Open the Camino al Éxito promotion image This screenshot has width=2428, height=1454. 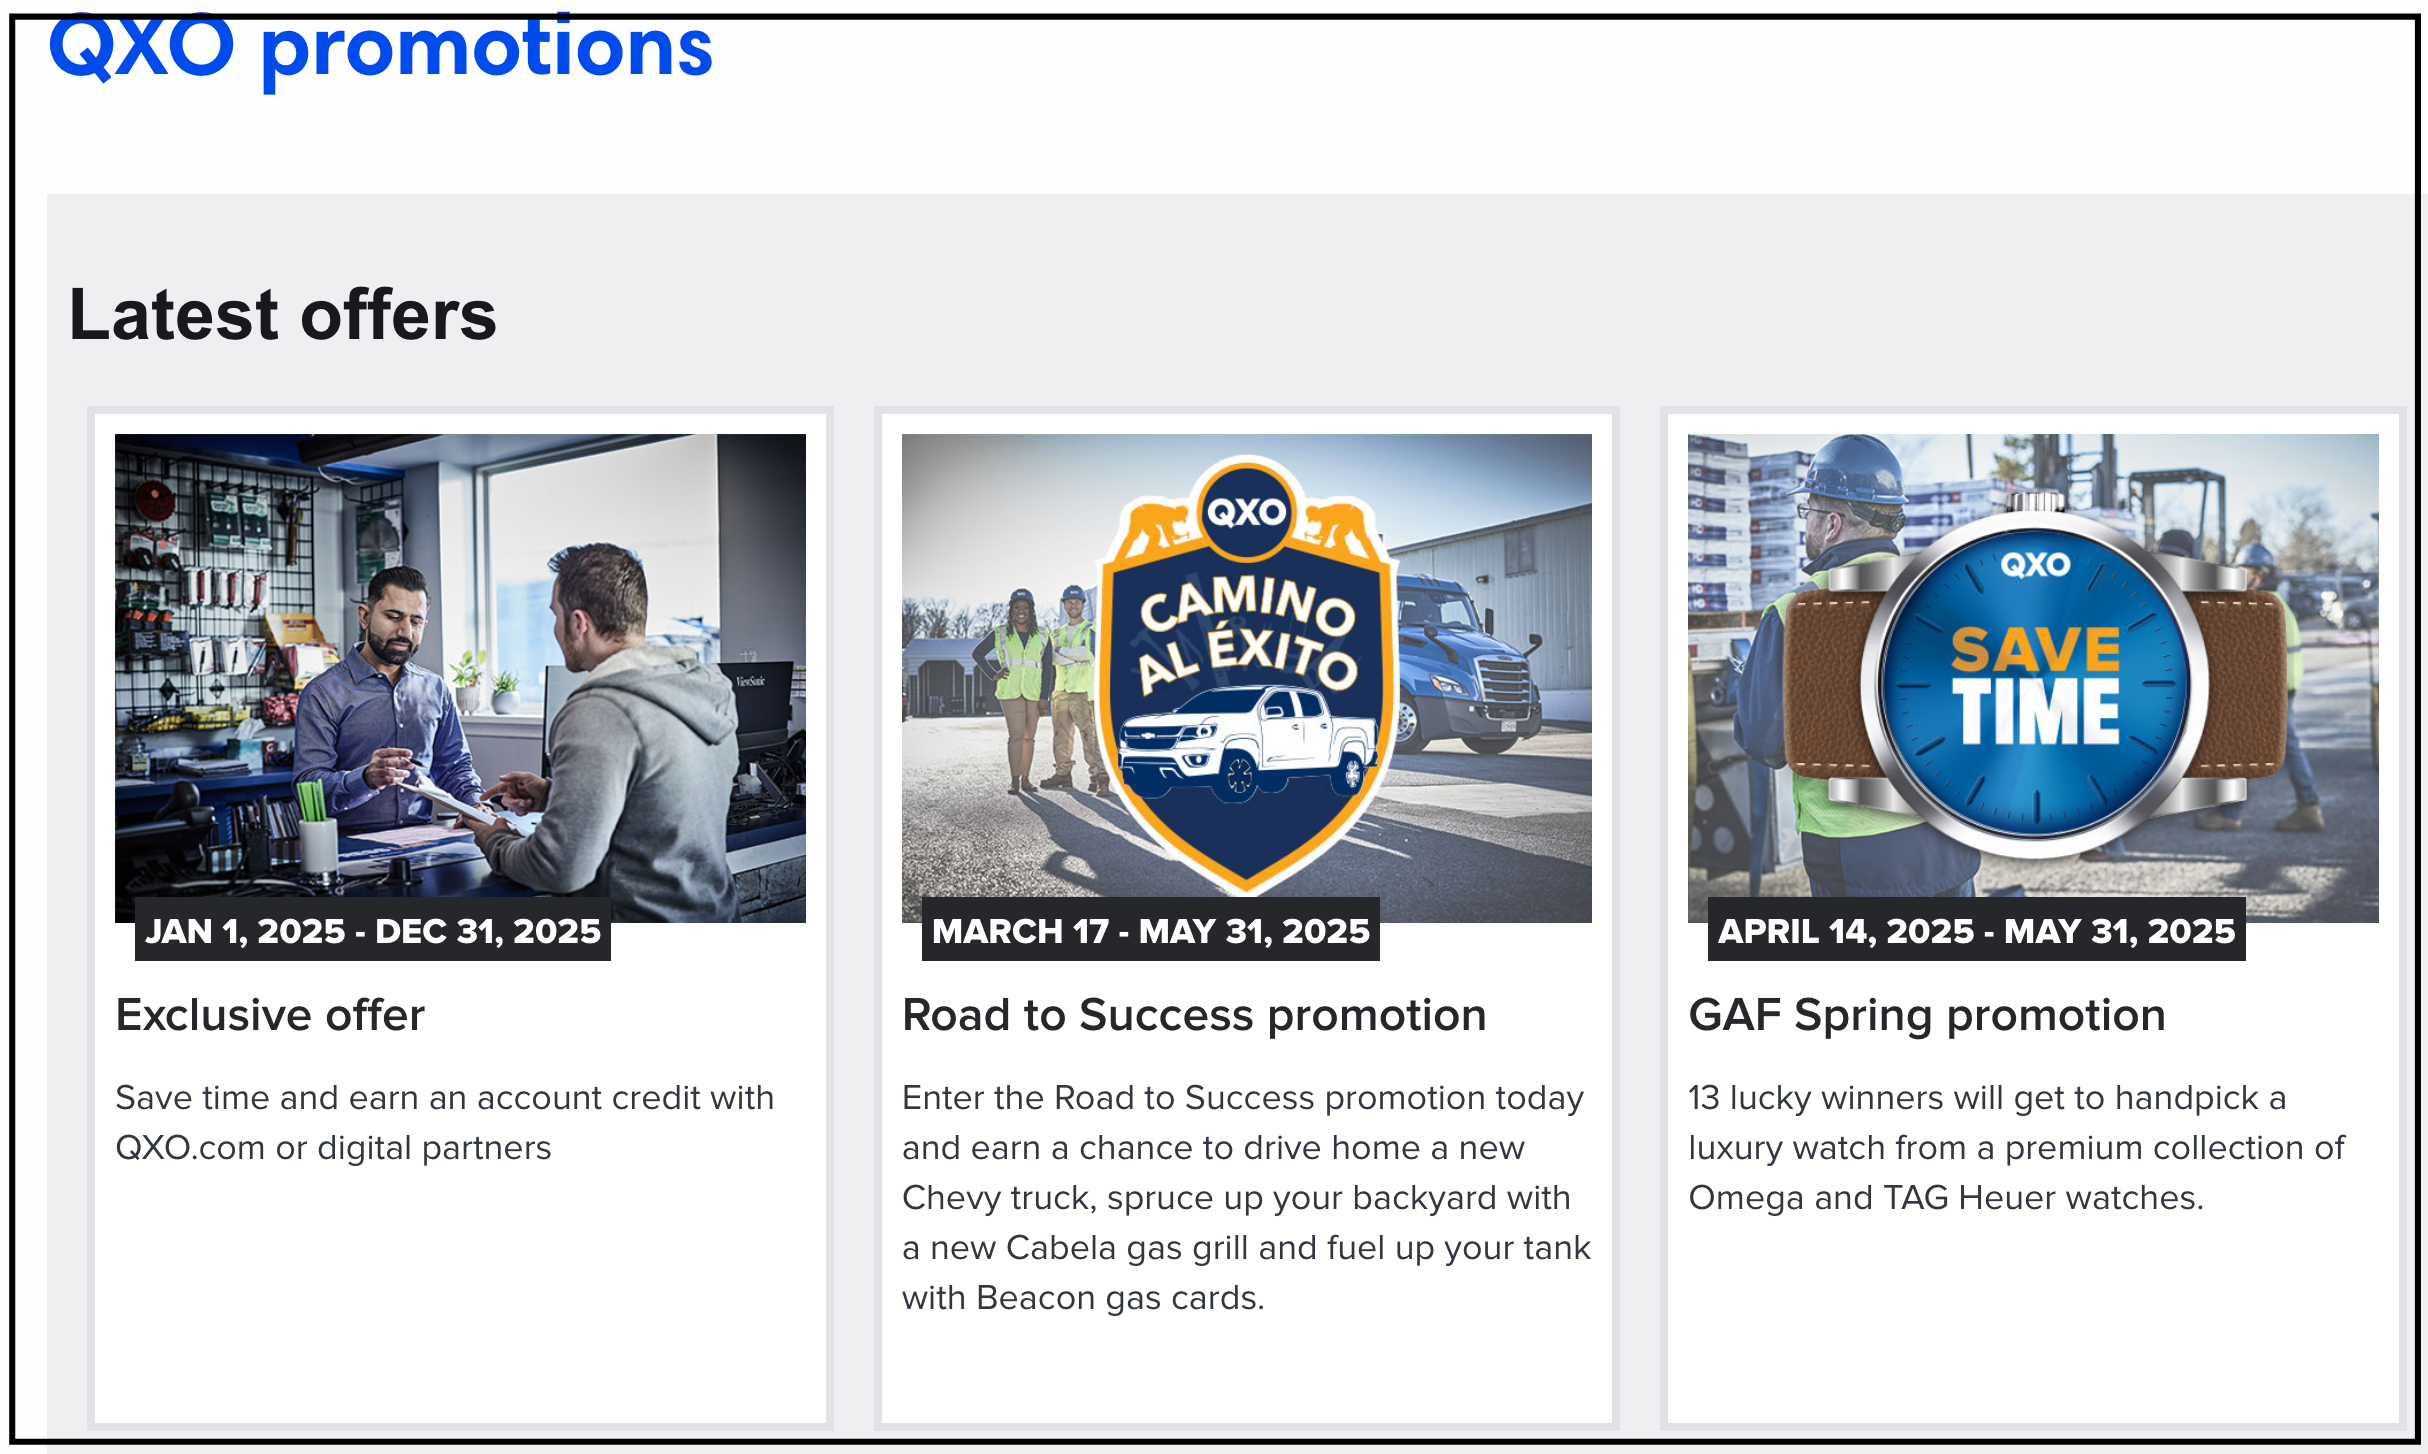click(x=1246, y=677)
